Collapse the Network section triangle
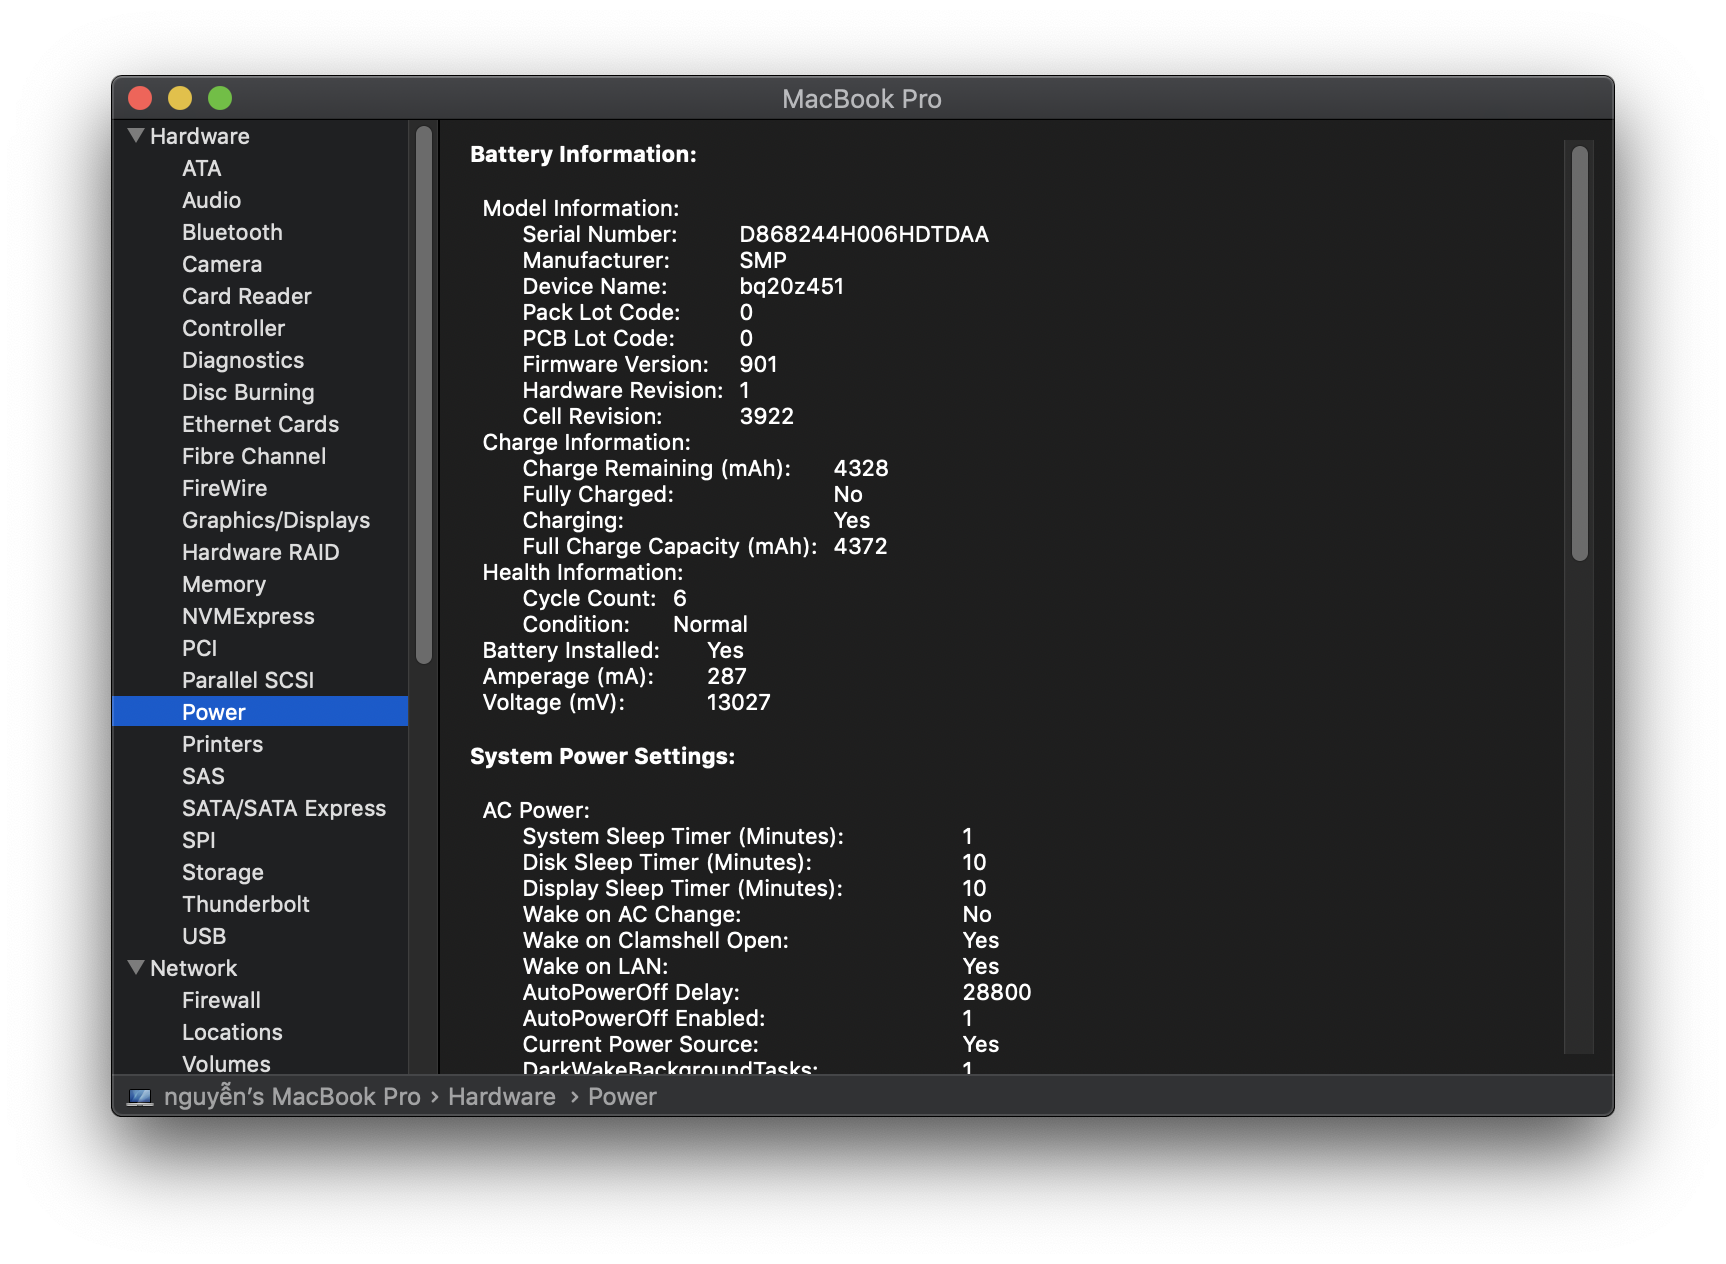The height and width of the screenshot is (1264, 1726). point(136,968)
